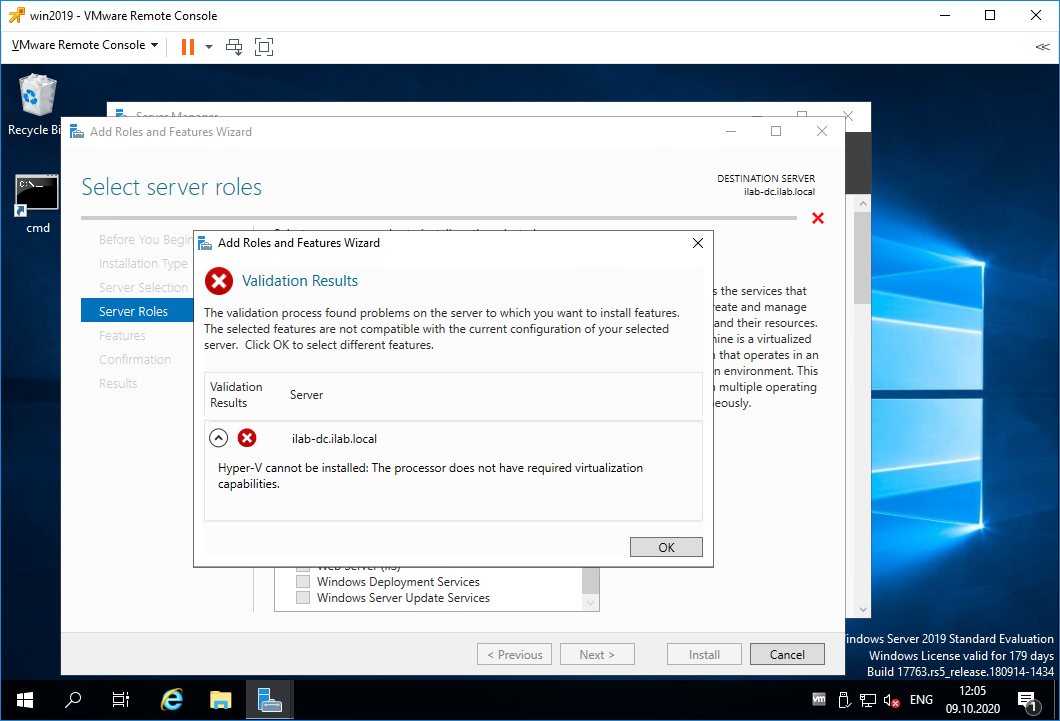Viewport: 1060px width, 721px height.
Task: Launch Internet Explorer from the taskbar
Action: pos(171,699)
